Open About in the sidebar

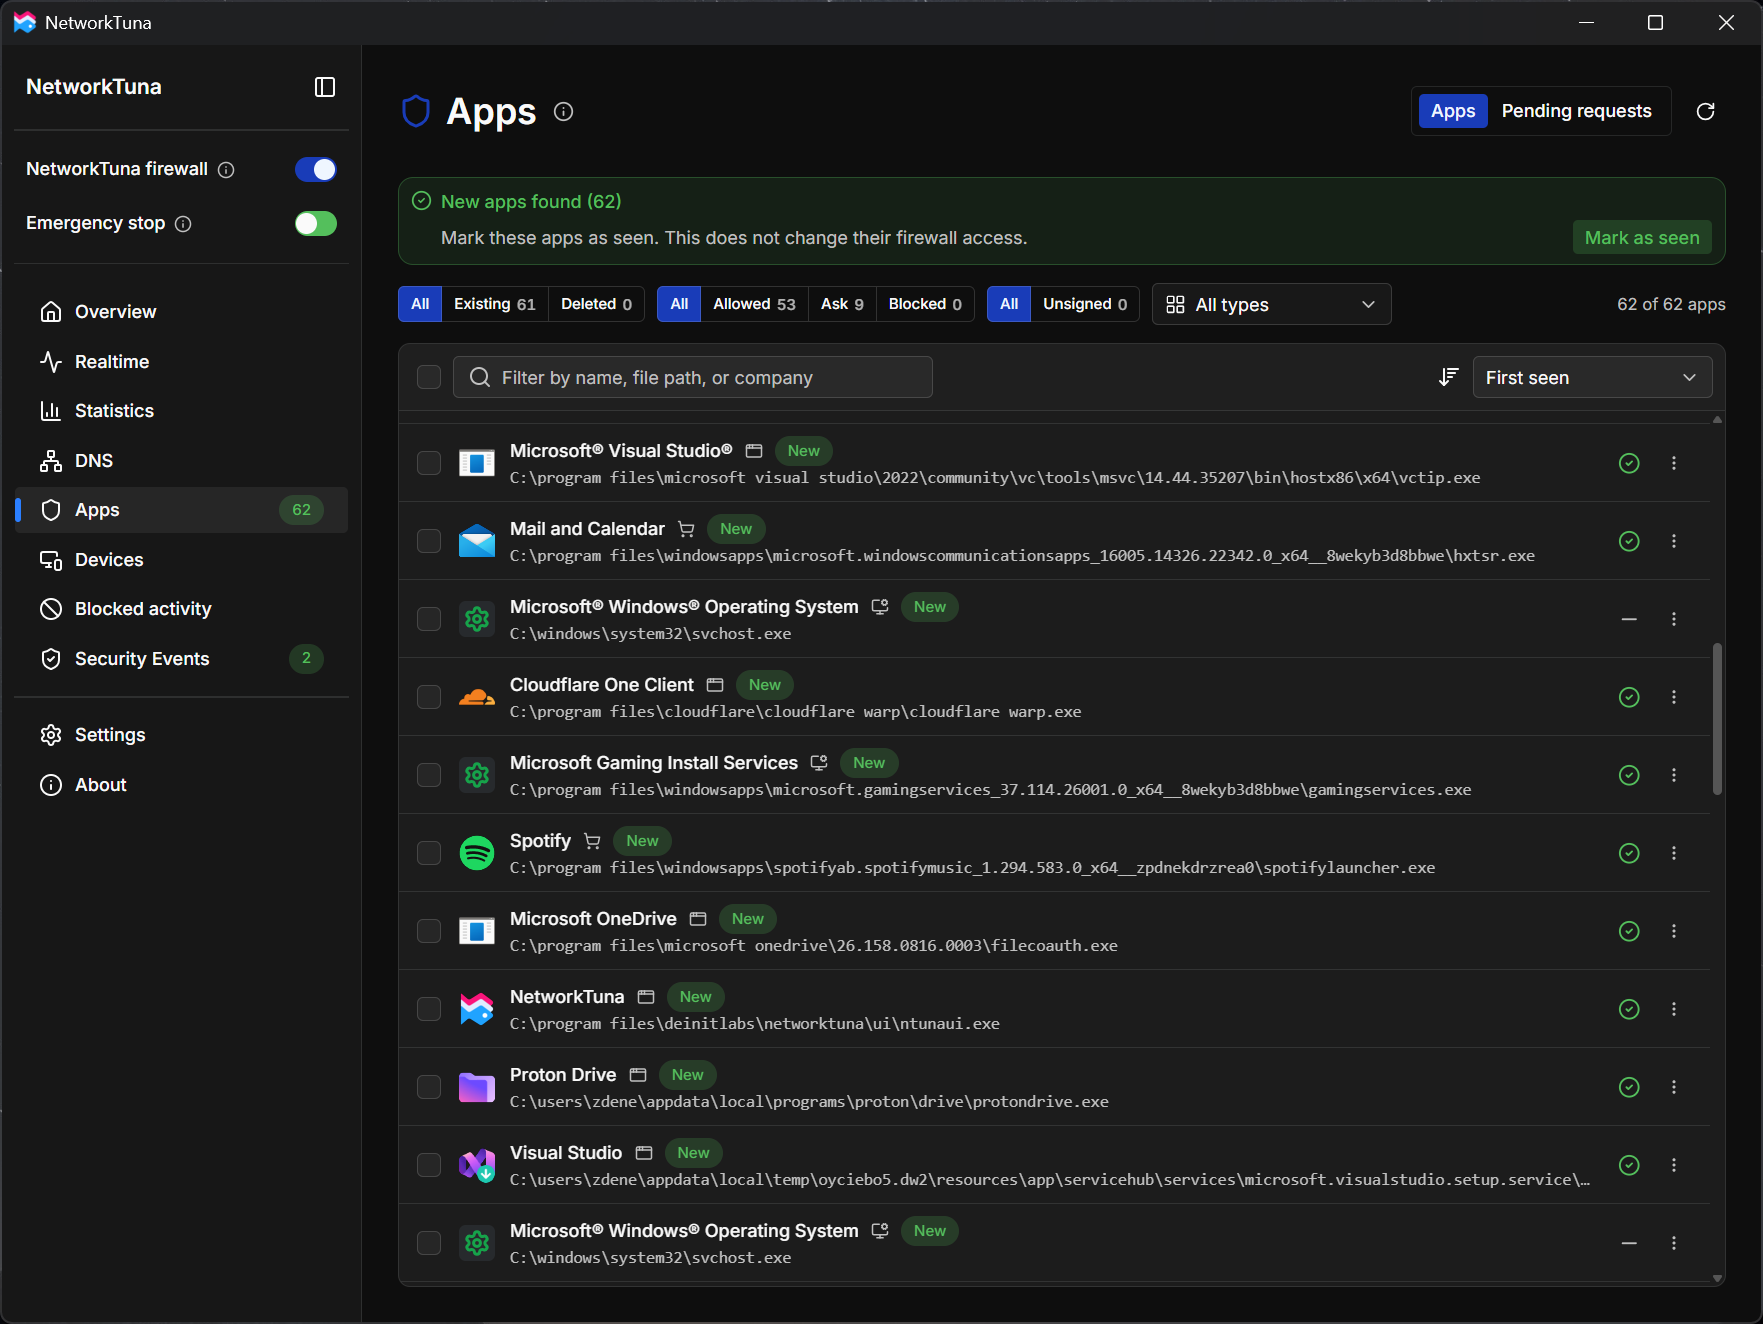[181, 785]
